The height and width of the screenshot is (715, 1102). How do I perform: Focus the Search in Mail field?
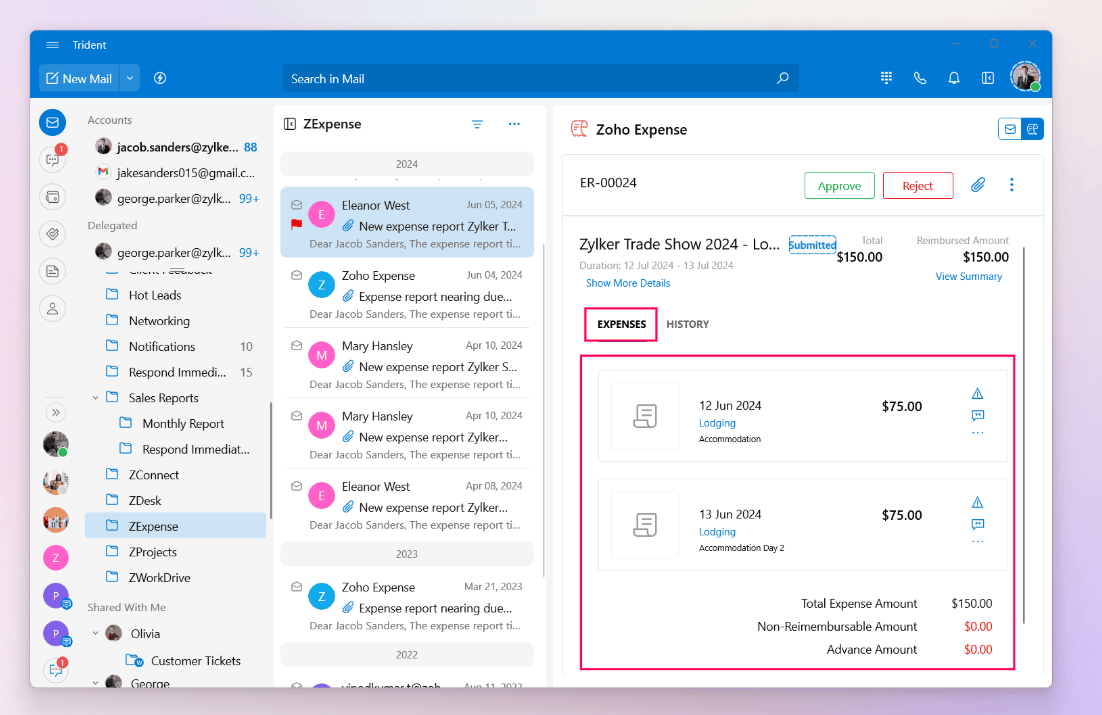click(540, 79)
